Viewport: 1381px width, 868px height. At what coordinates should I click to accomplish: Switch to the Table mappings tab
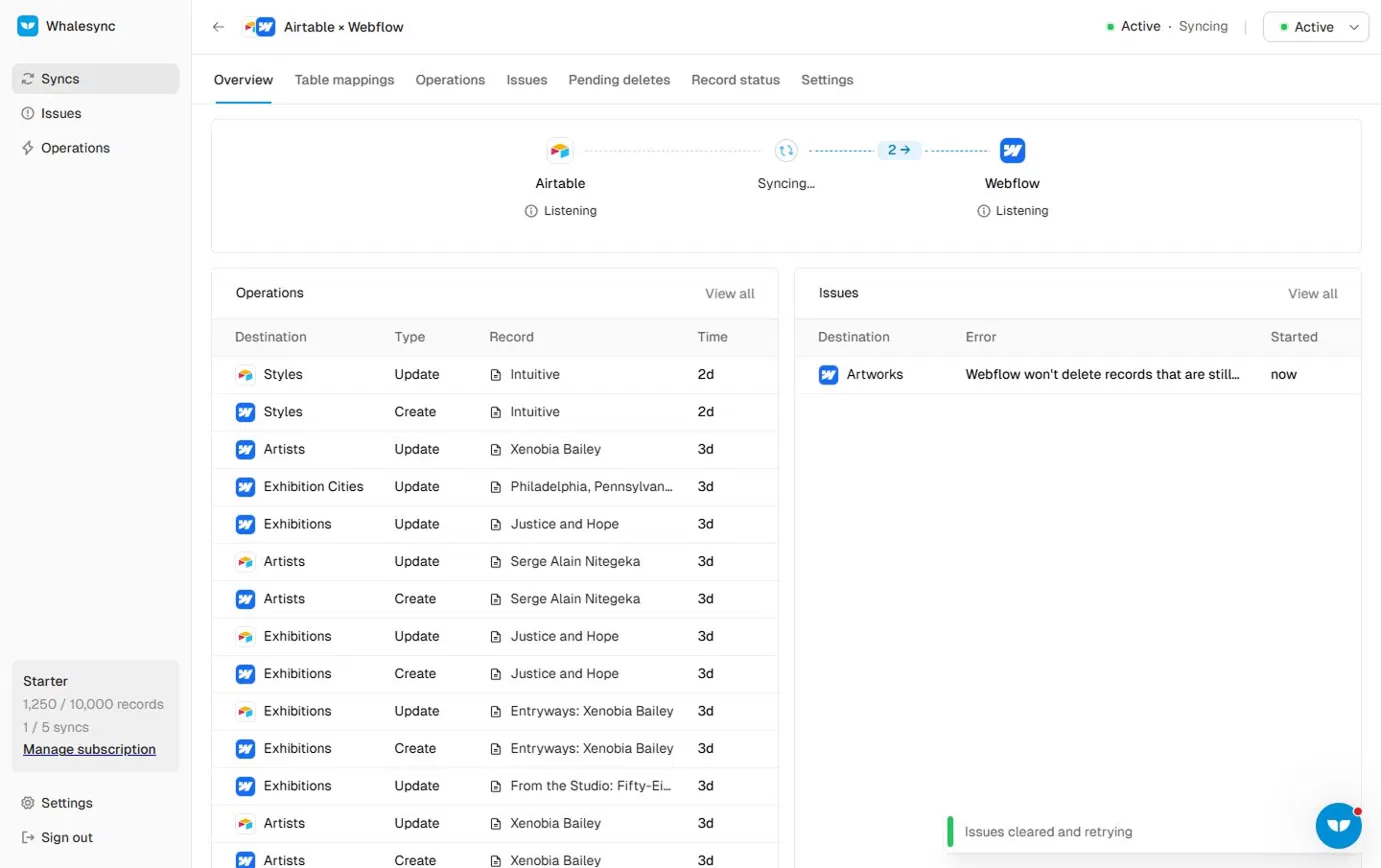344,80
